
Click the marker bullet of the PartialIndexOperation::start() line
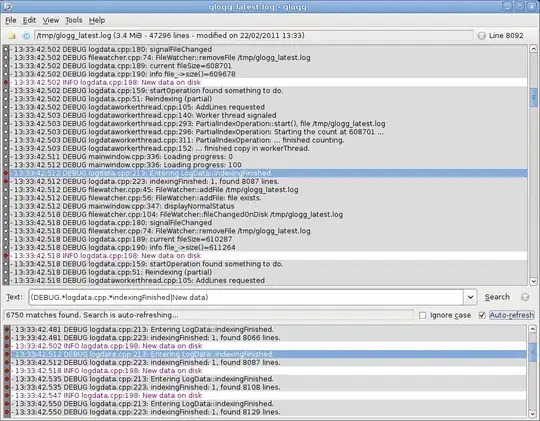tap(6, 124)
